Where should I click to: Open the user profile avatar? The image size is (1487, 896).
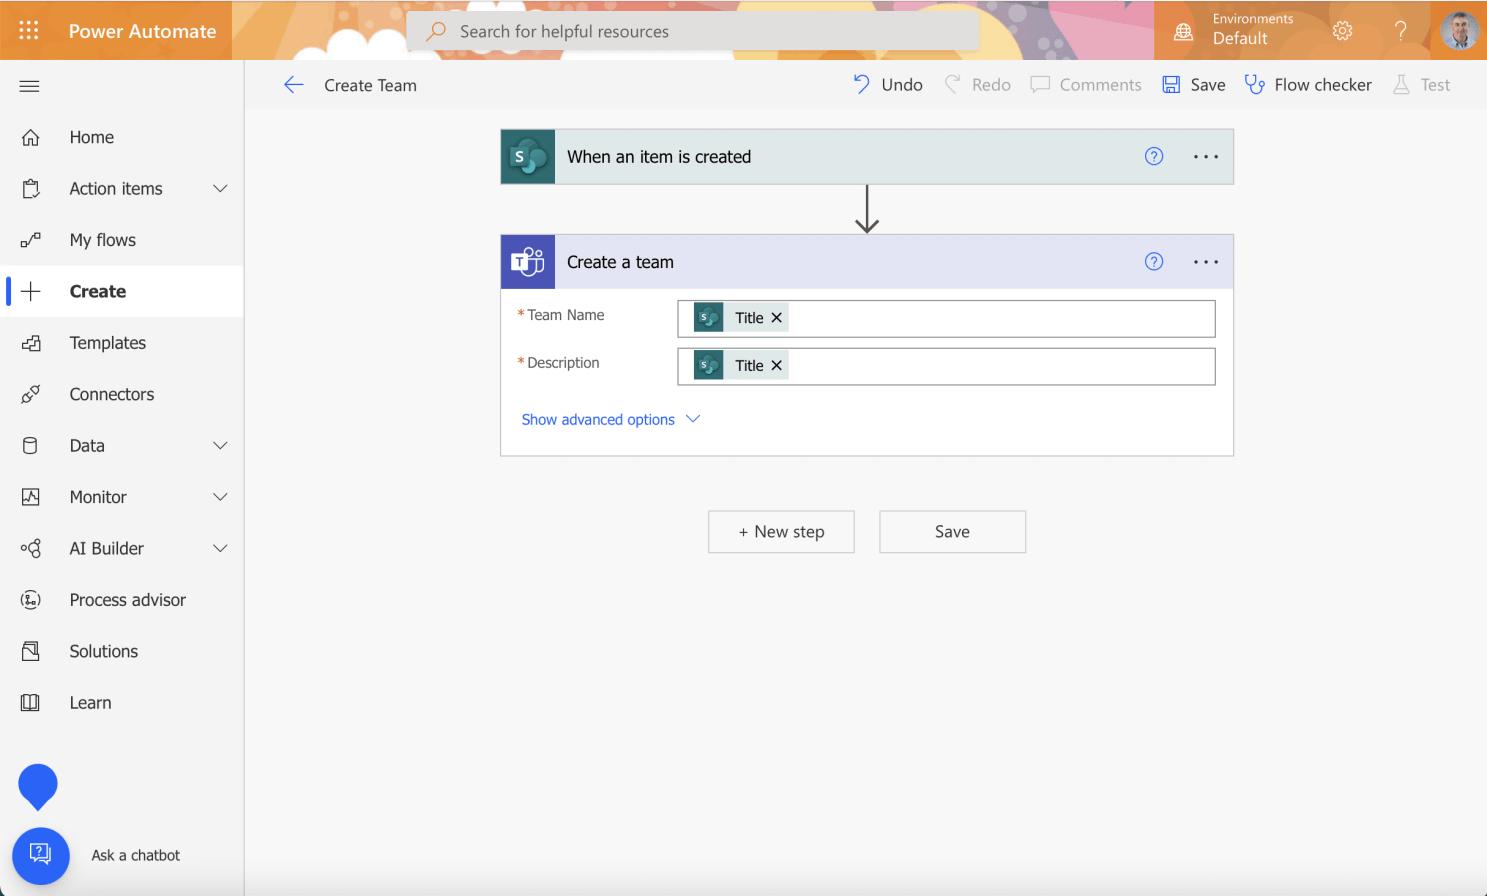(x=1459, y=31)
